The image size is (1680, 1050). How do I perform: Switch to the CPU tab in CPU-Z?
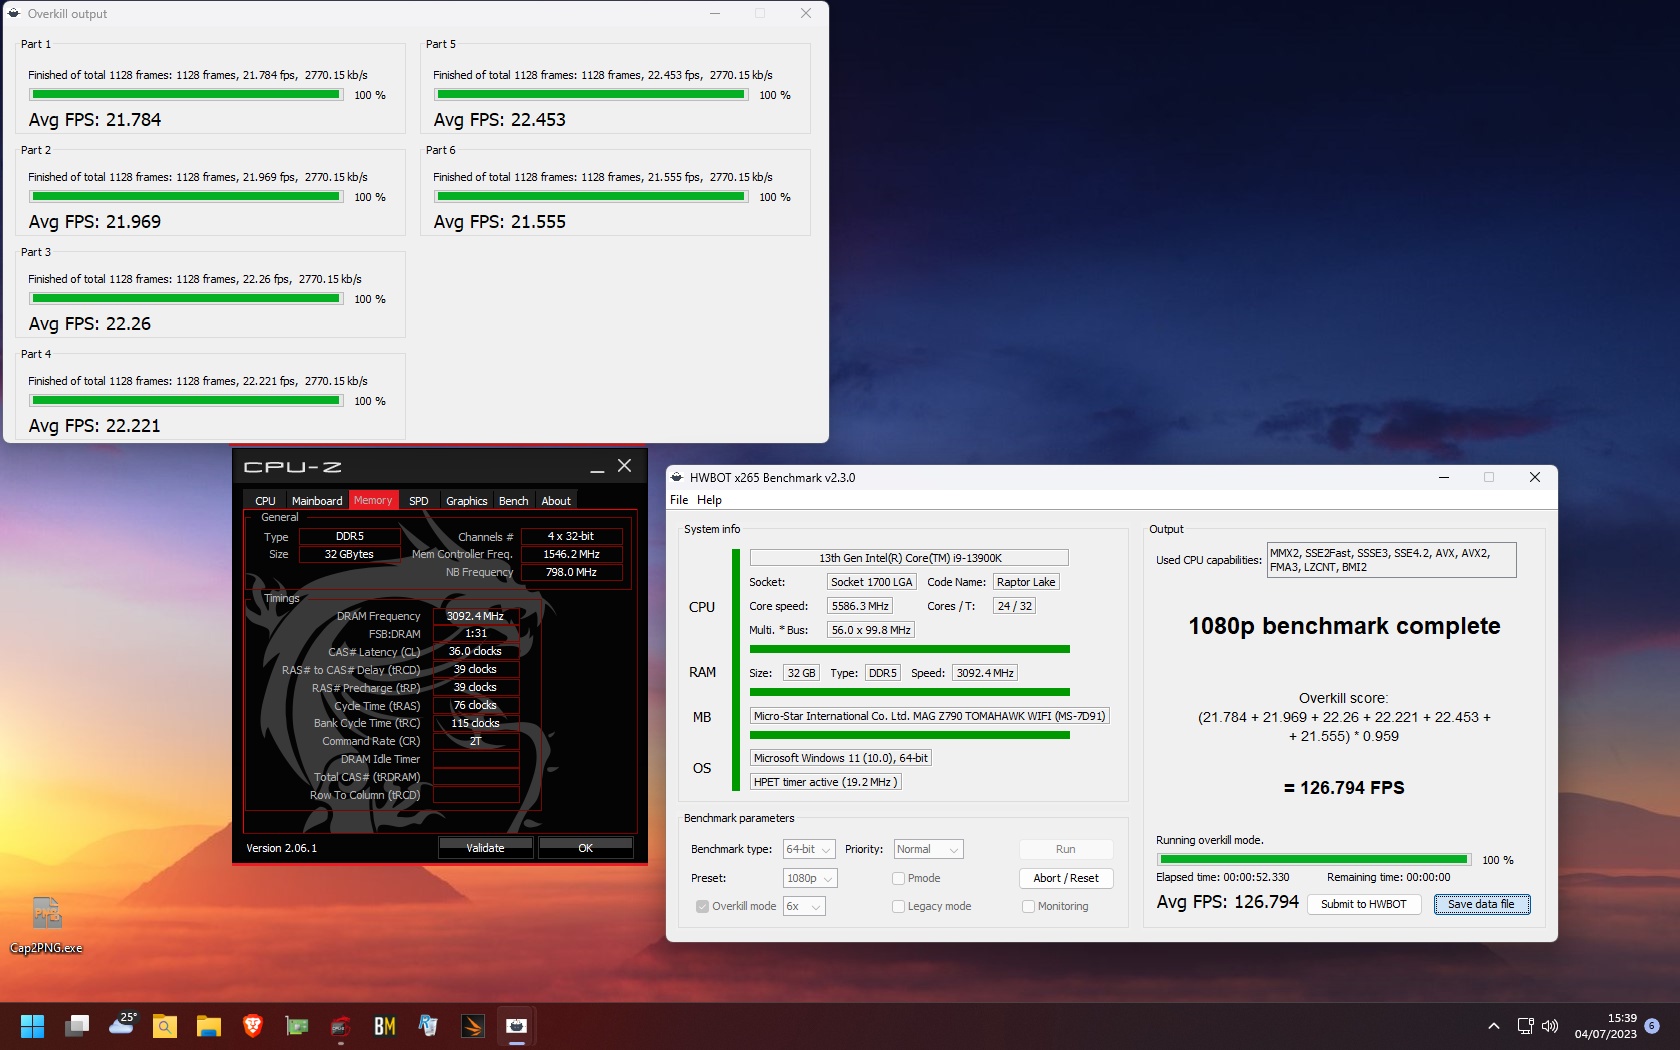tap(265, 500)
